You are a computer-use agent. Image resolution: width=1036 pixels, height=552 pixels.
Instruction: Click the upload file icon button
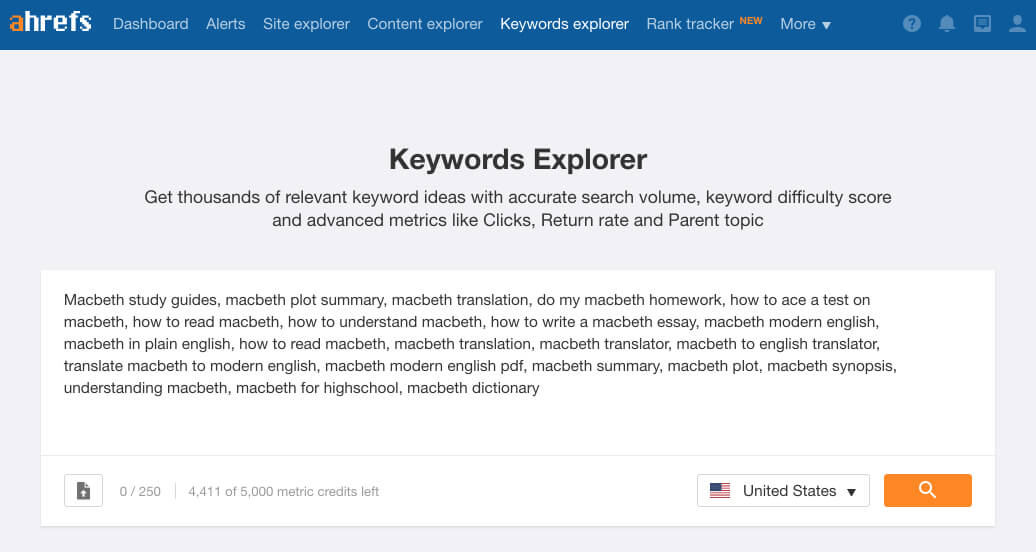(x=83, y=491)
